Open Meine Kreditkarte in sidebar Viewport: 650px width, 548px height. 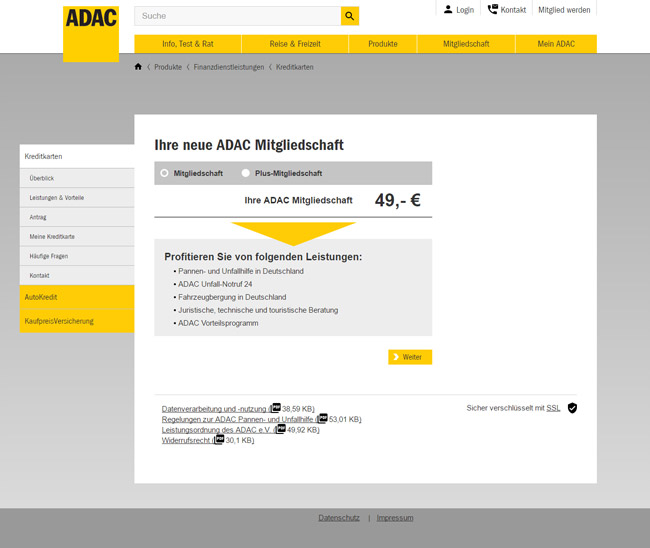tap(77, 237)
